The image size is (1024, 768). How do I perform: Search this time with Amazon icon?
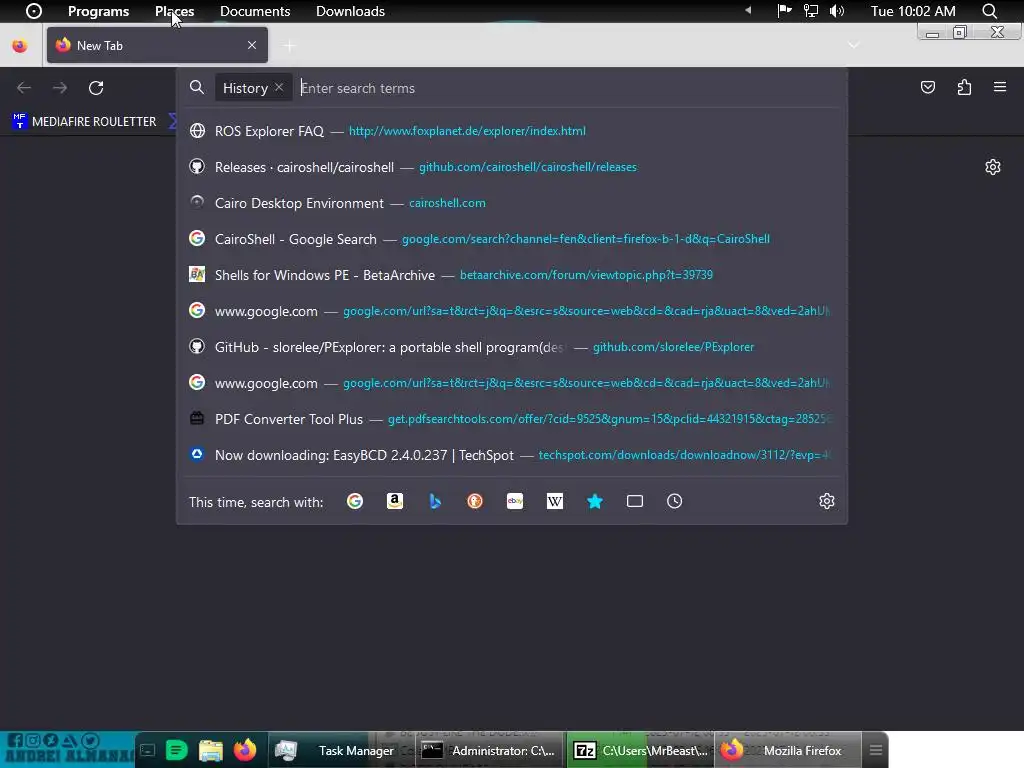coord(394,501)
